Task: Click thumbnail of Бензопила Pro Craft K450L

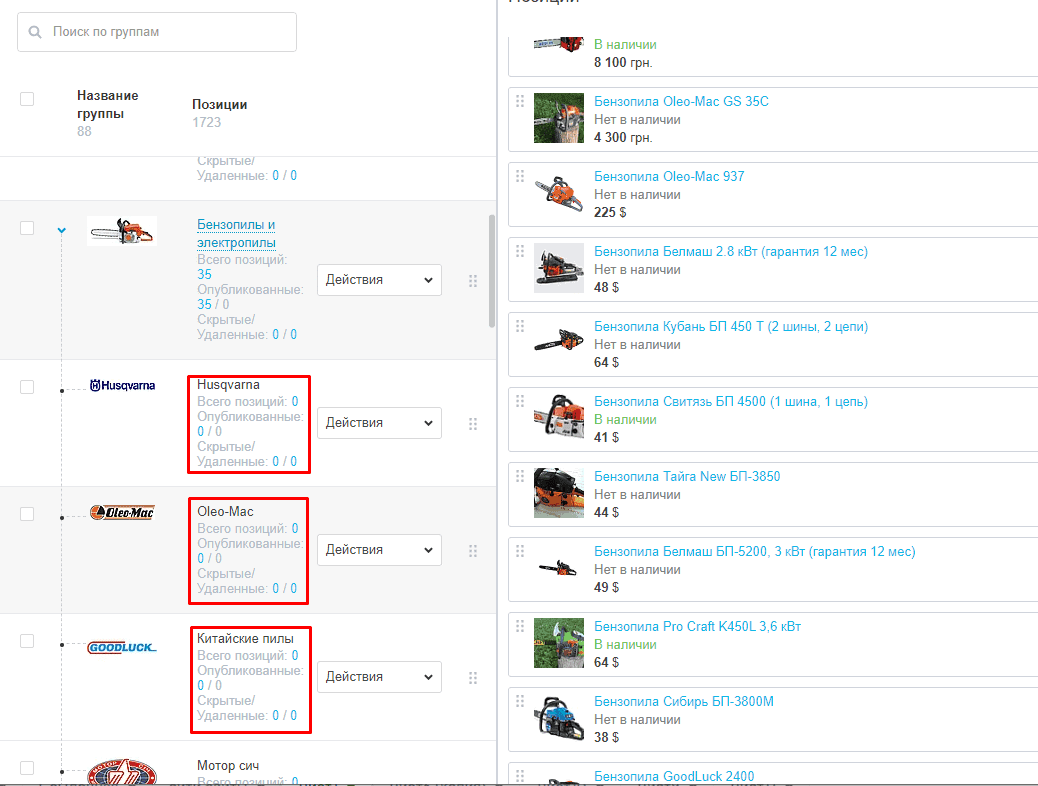Action: (x=559, y=643)
